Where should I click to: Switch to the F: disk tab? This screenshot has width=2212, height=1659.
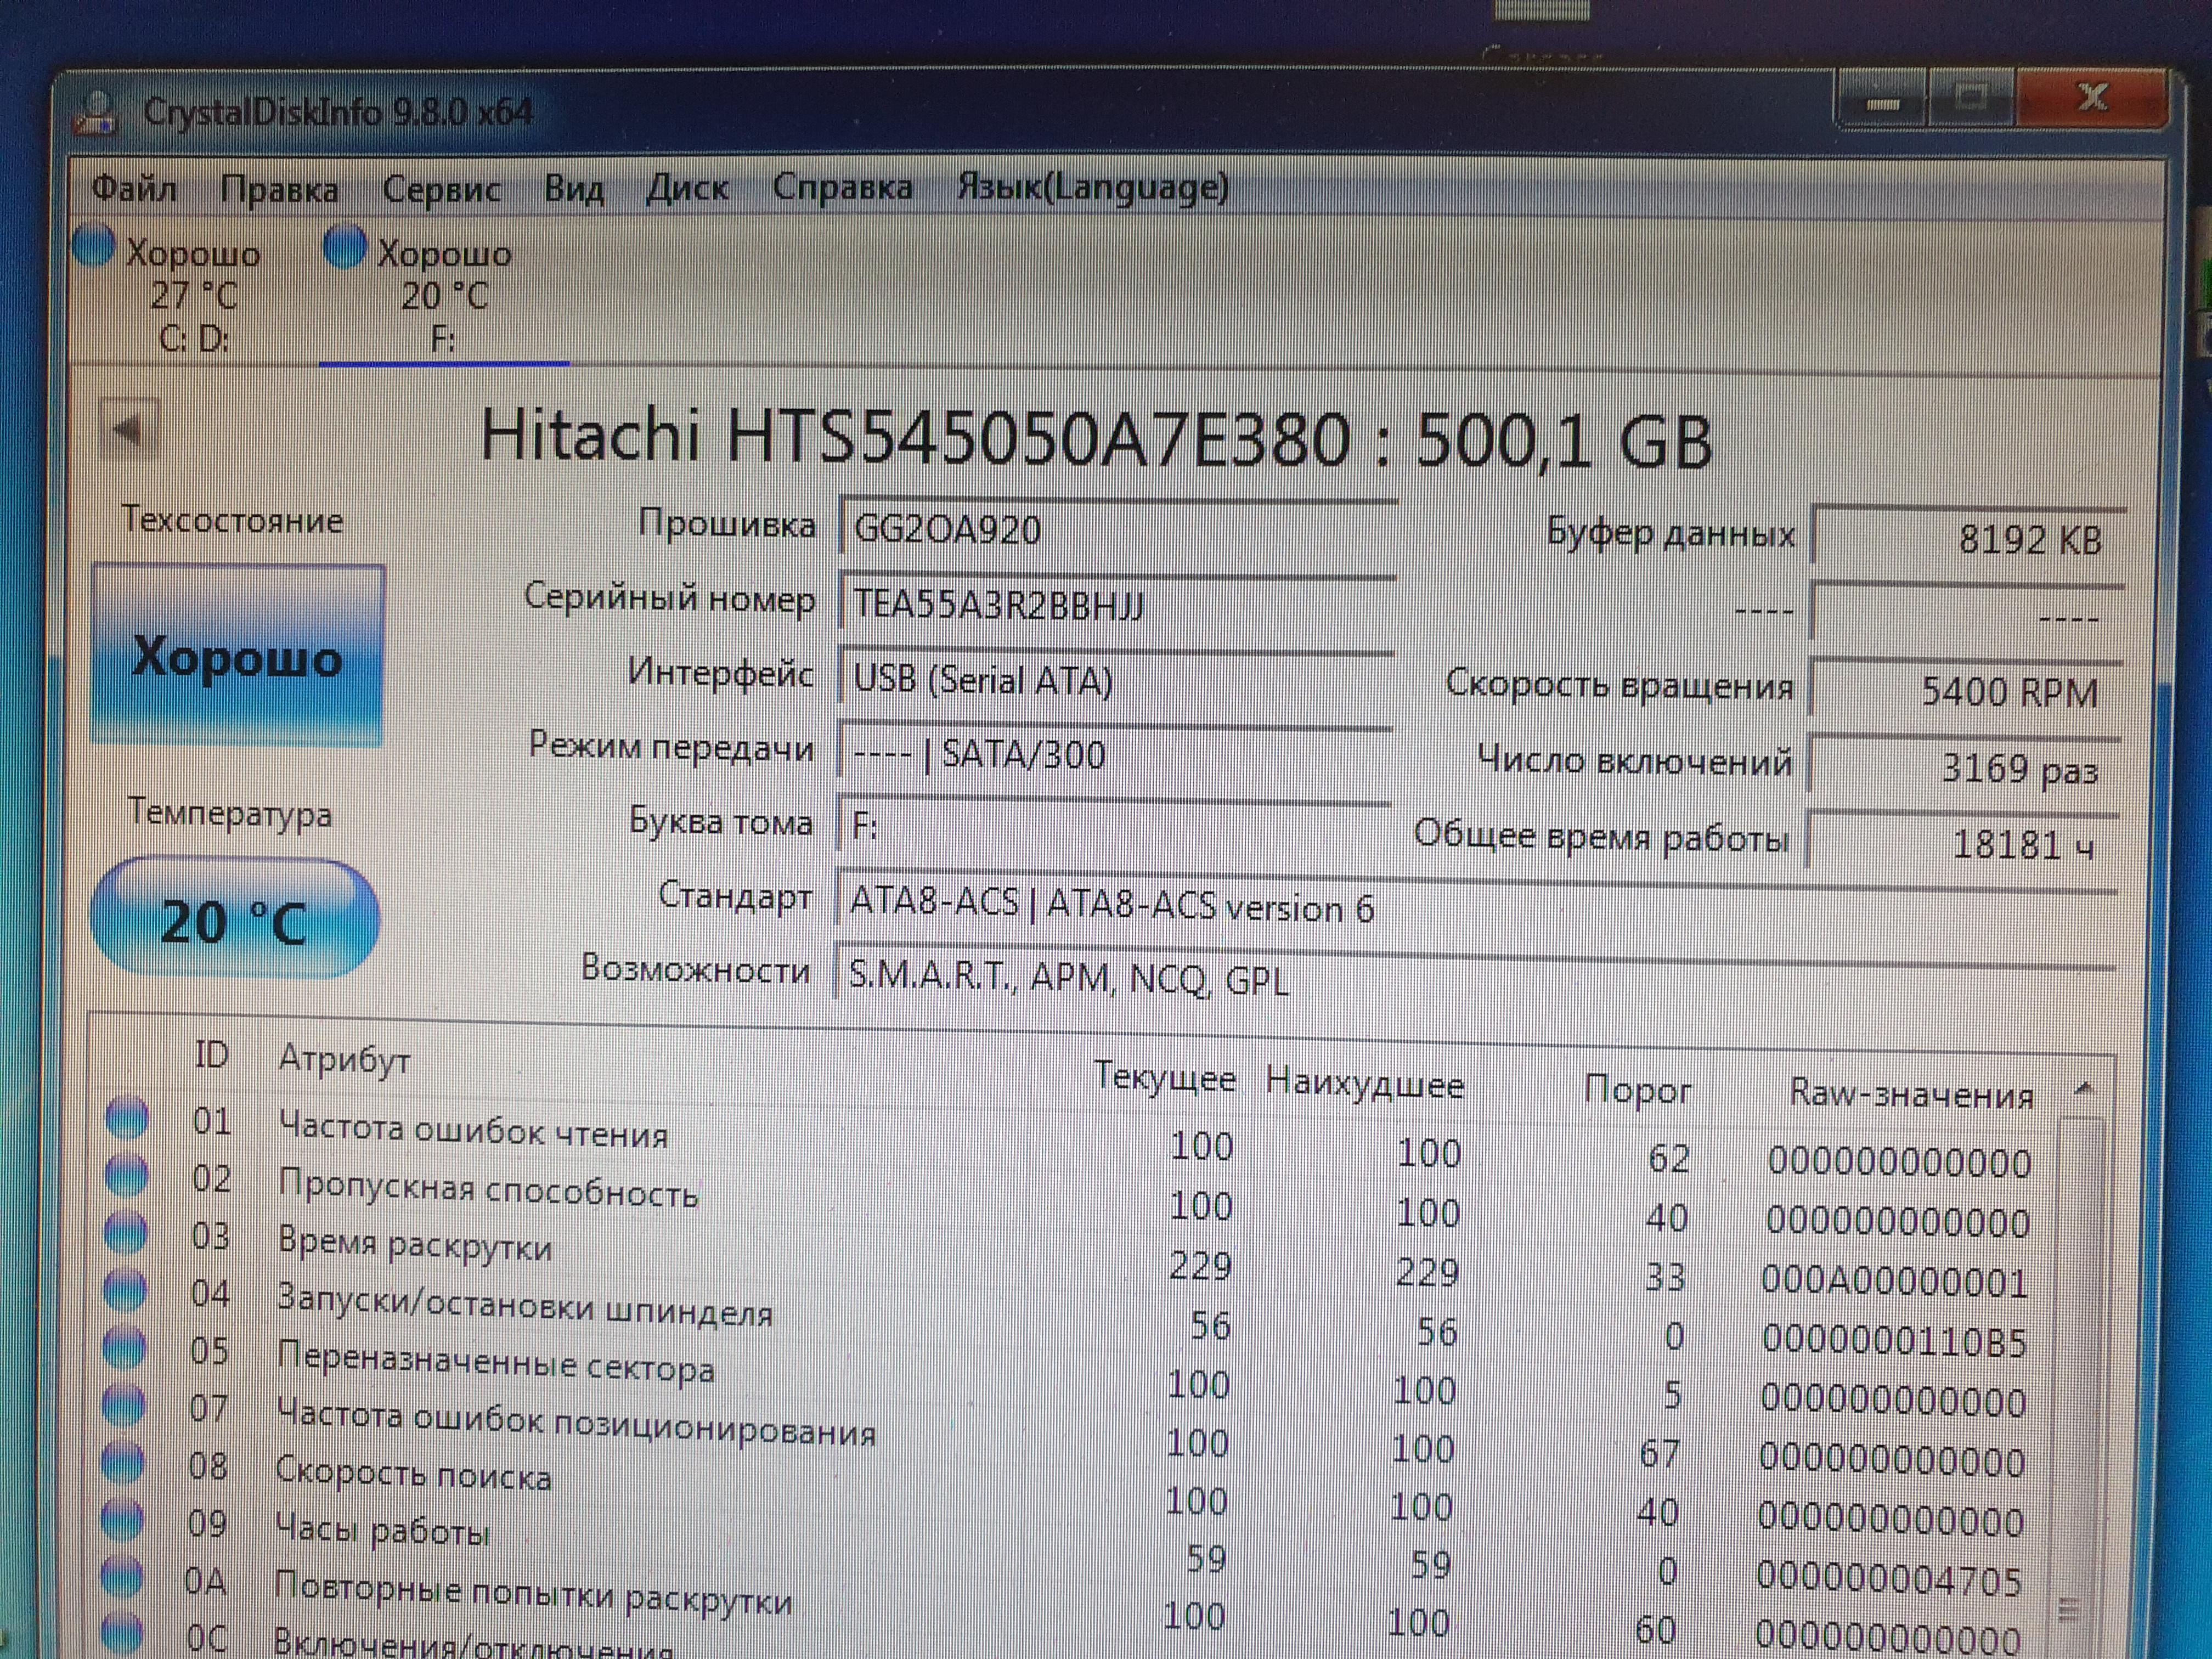click(444, 296)
